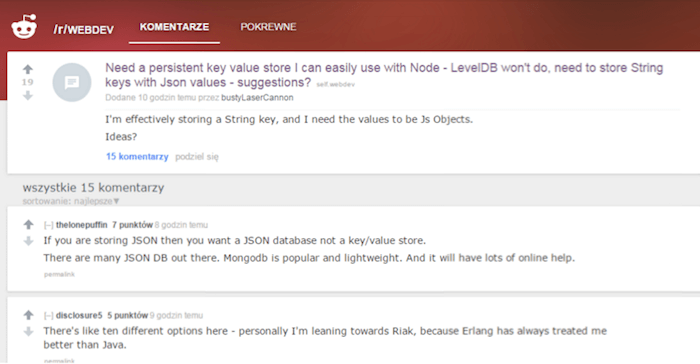Downvote disclosure5's comment
The width and height of the screenshot is (700, 364).
click(29, 331)
